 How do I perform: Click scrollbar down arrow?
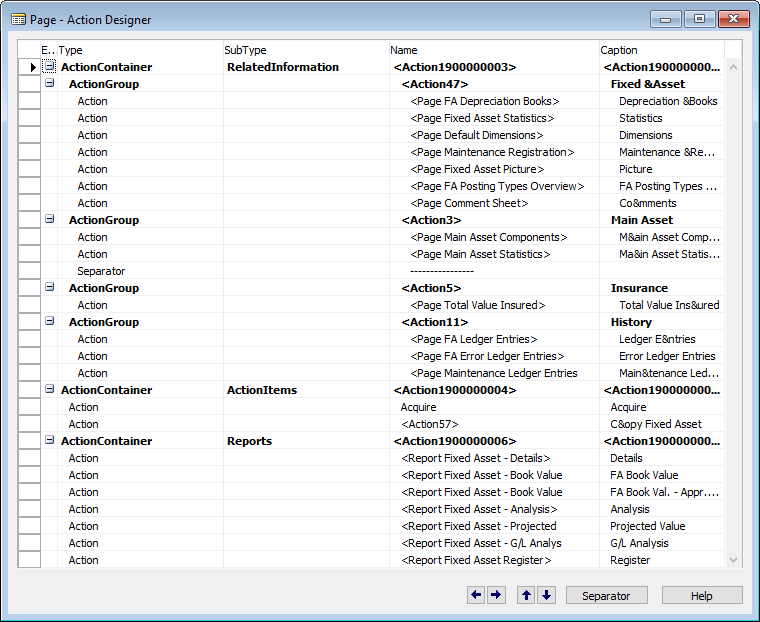click(733, 560)
